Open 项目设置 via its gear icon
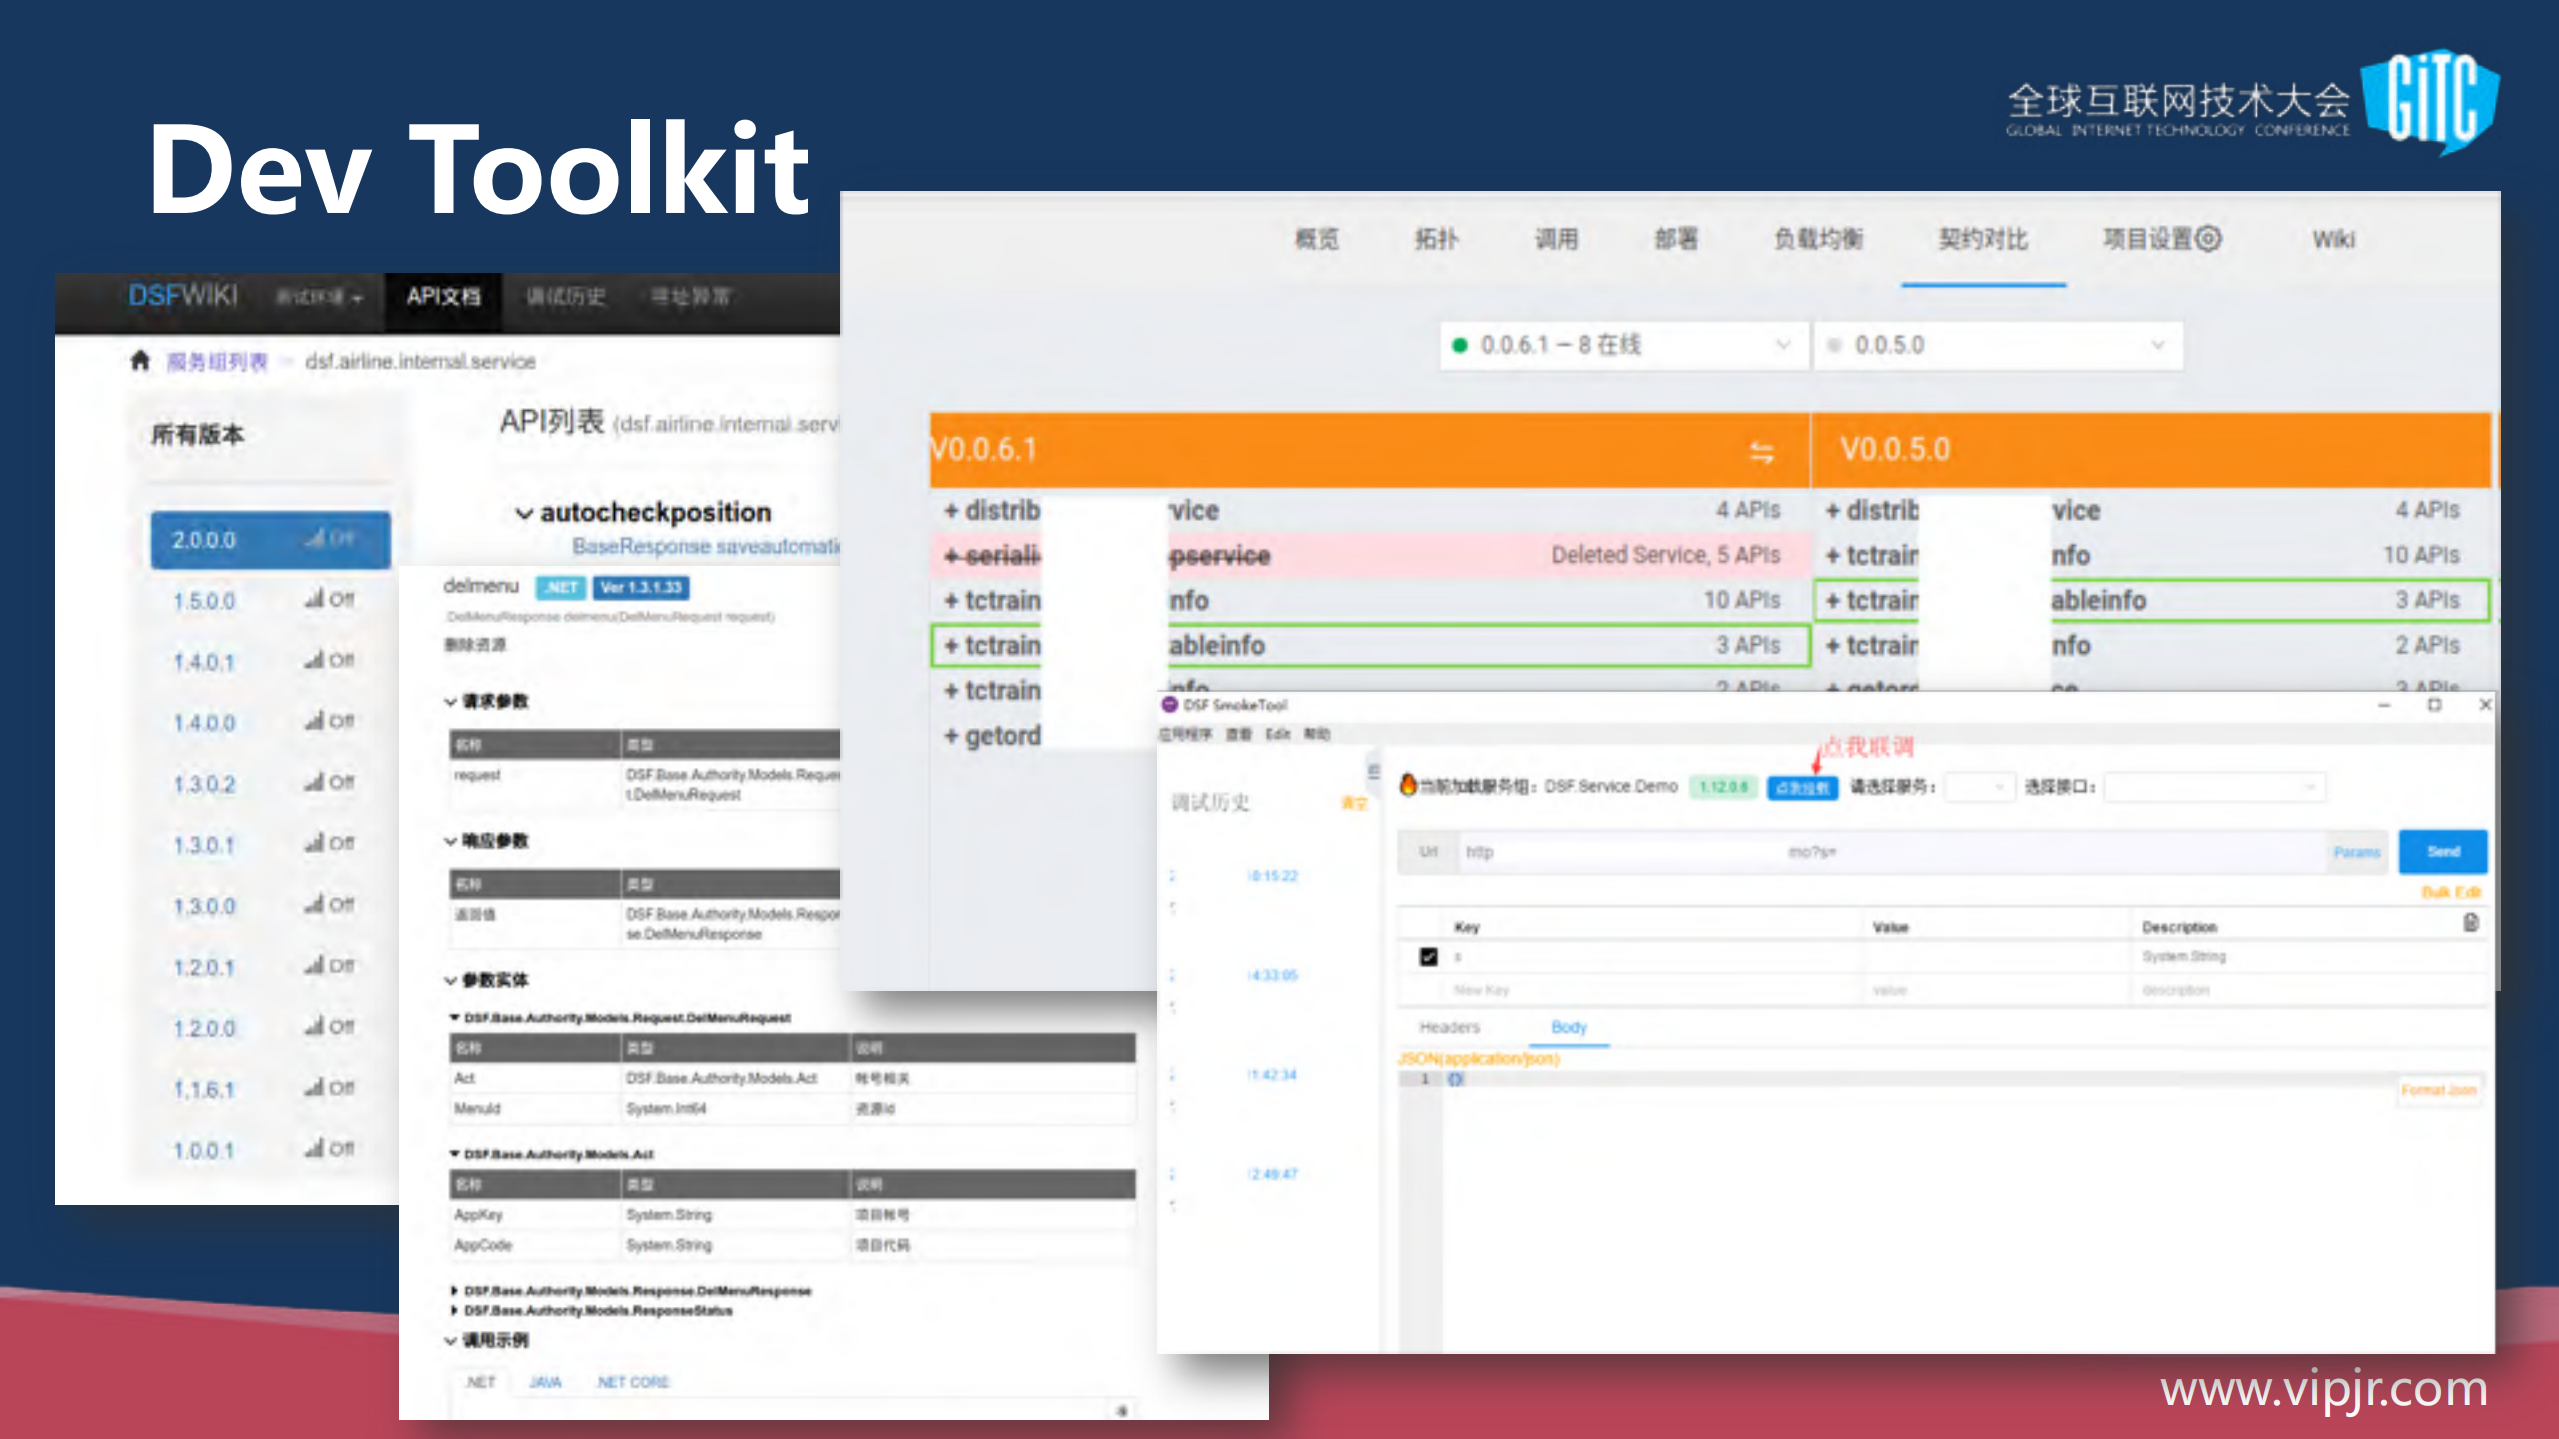 coord(2207,238)
